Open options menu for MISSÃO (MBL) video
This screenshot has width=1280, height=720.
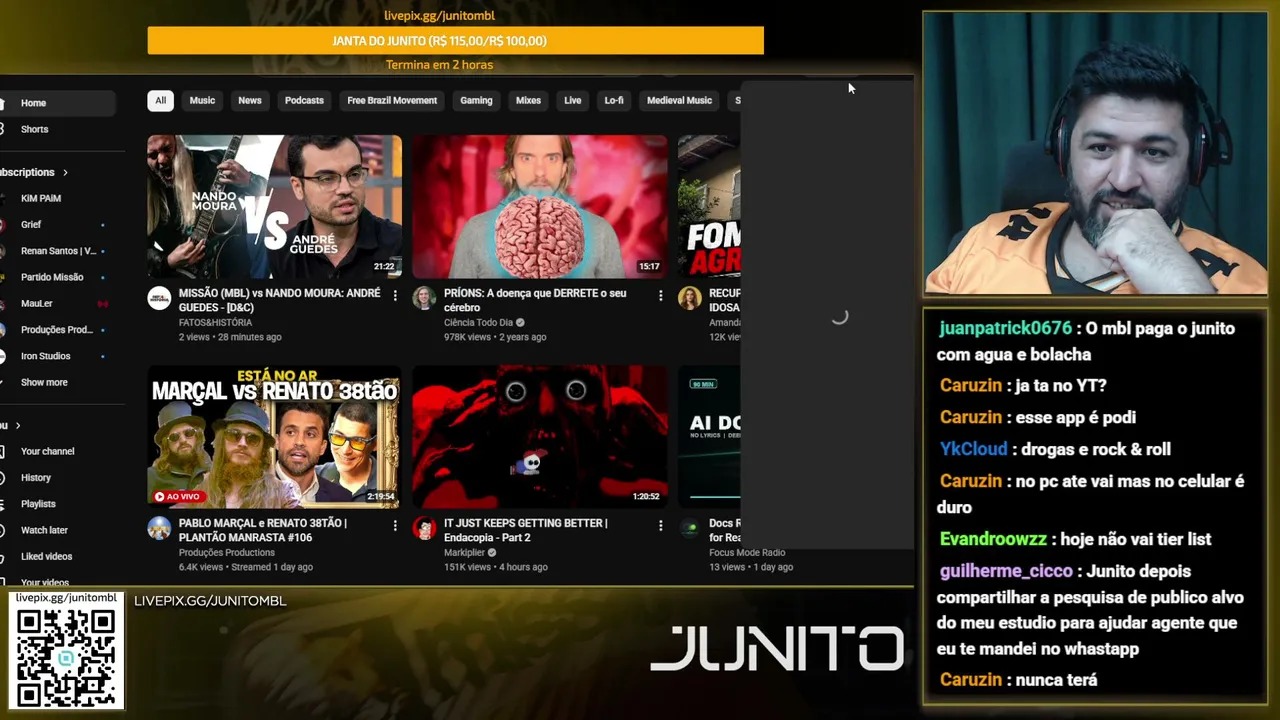pos(395,296)
